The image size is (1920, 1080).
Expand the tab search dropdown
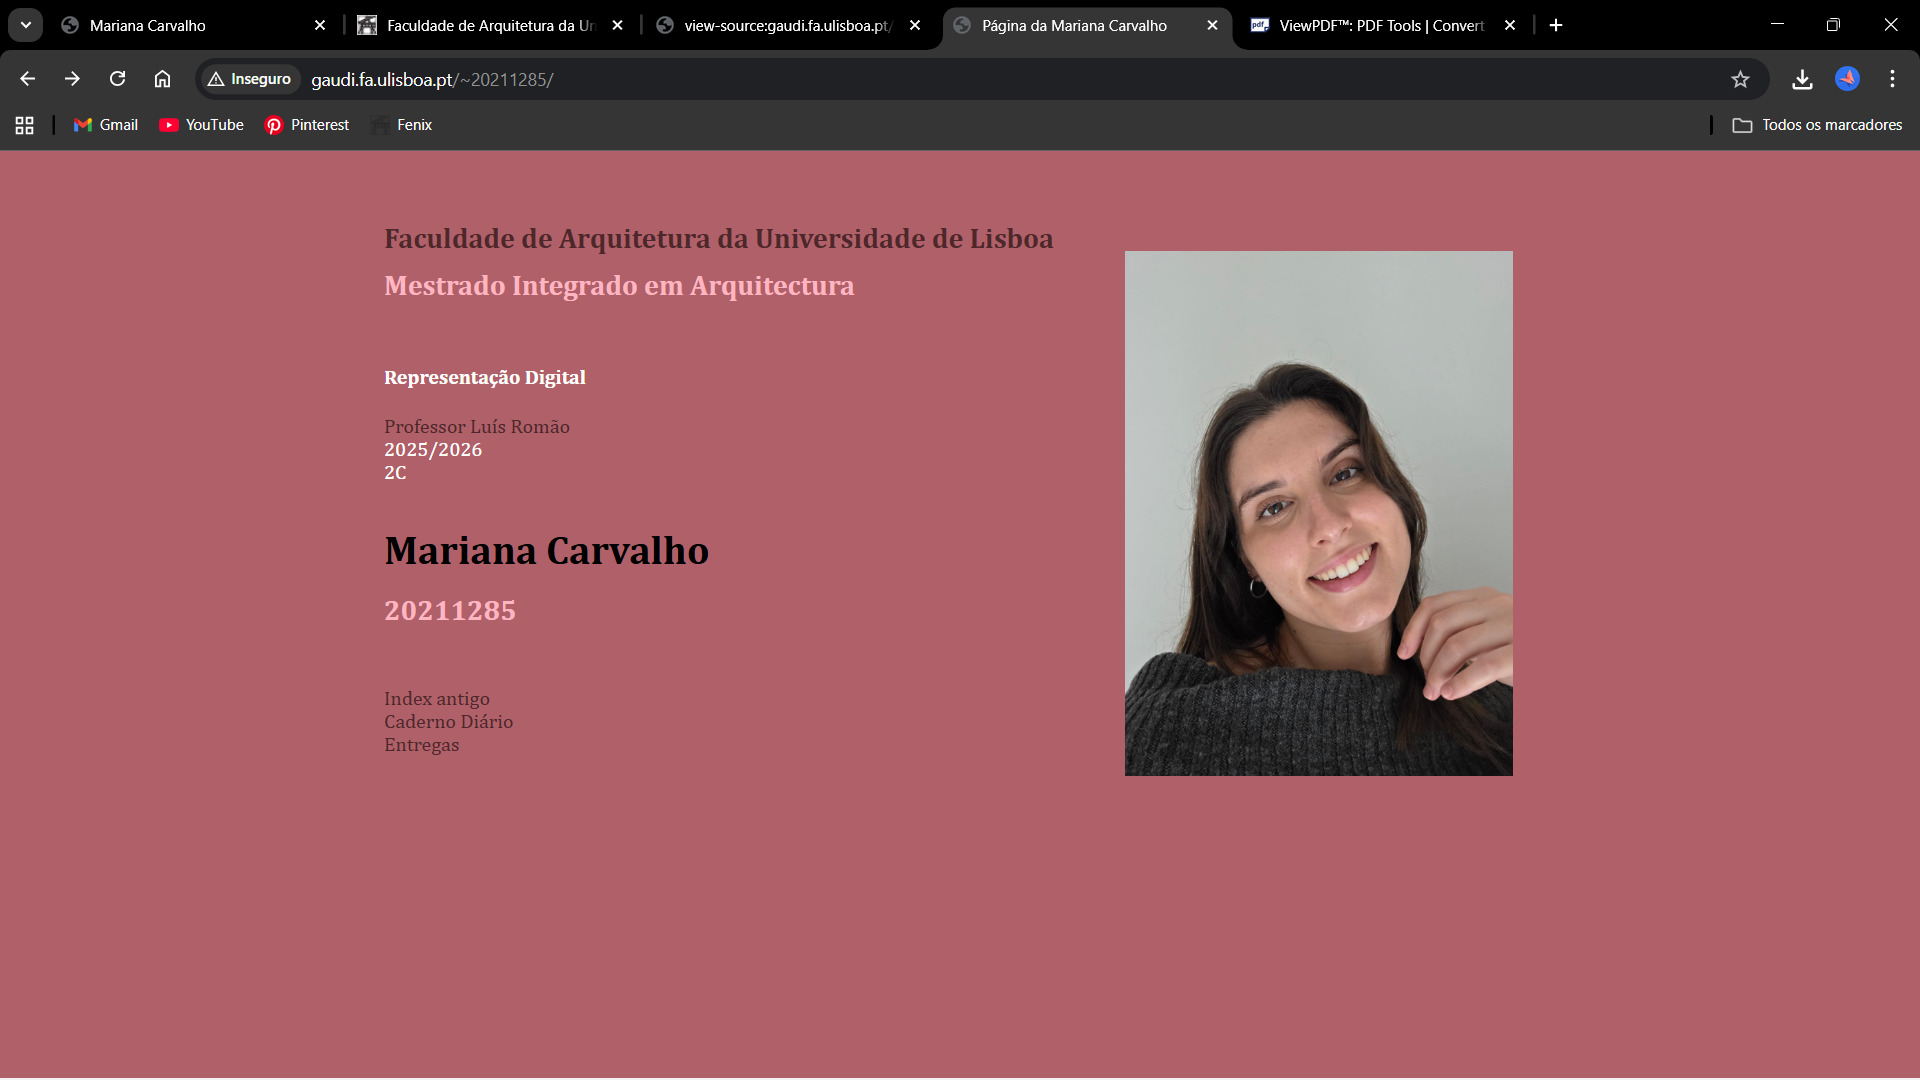pyautogui.click(x=26, y=25)
